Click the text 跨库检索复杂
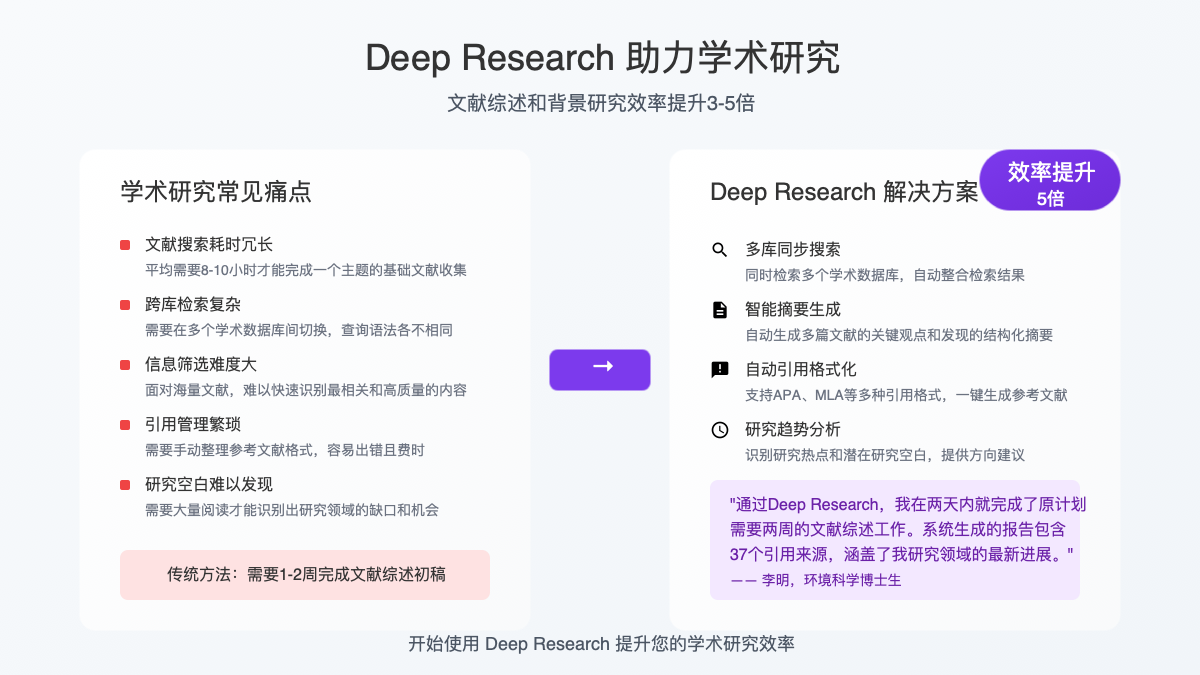Image resolution: width=1200 pixels, height=675 pixels. pyautogui.click(x=193, y=304)
